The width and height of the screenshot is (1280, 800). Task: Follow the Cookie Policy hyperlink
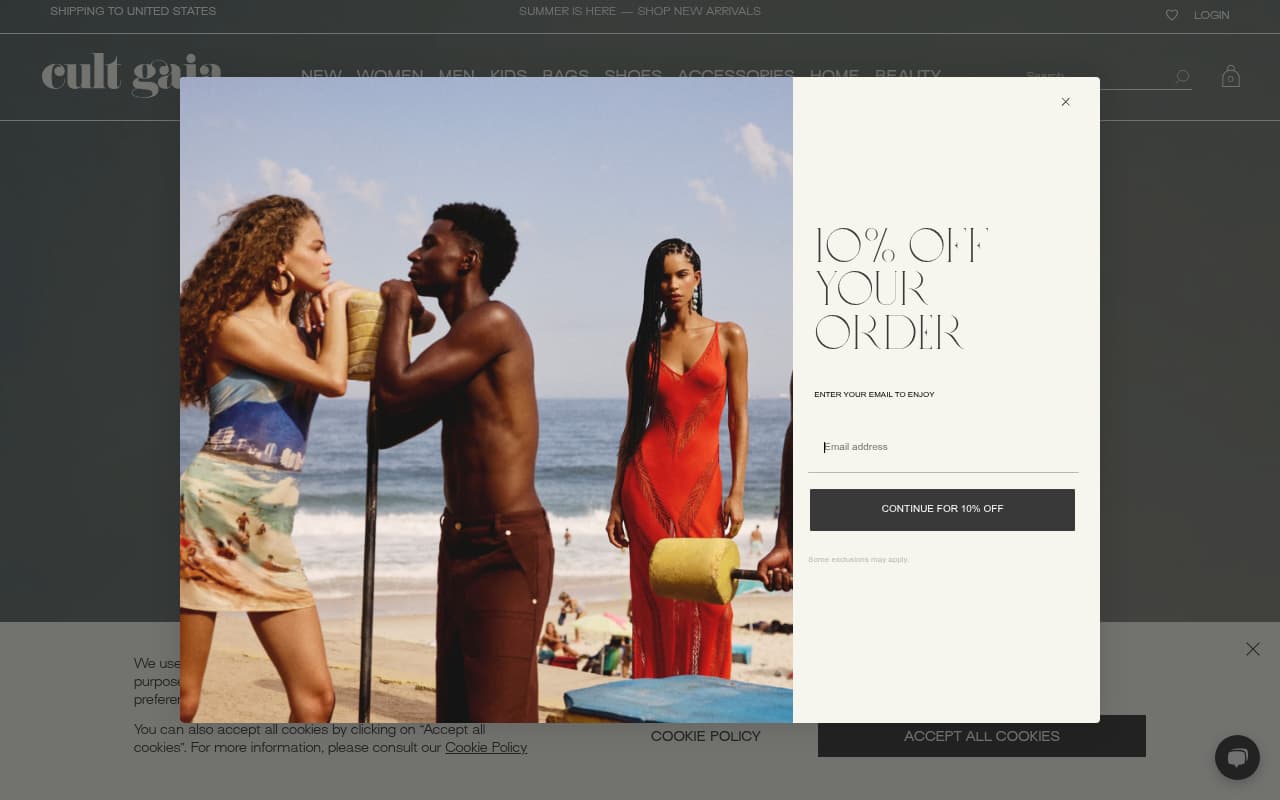(x=486, y=748)
